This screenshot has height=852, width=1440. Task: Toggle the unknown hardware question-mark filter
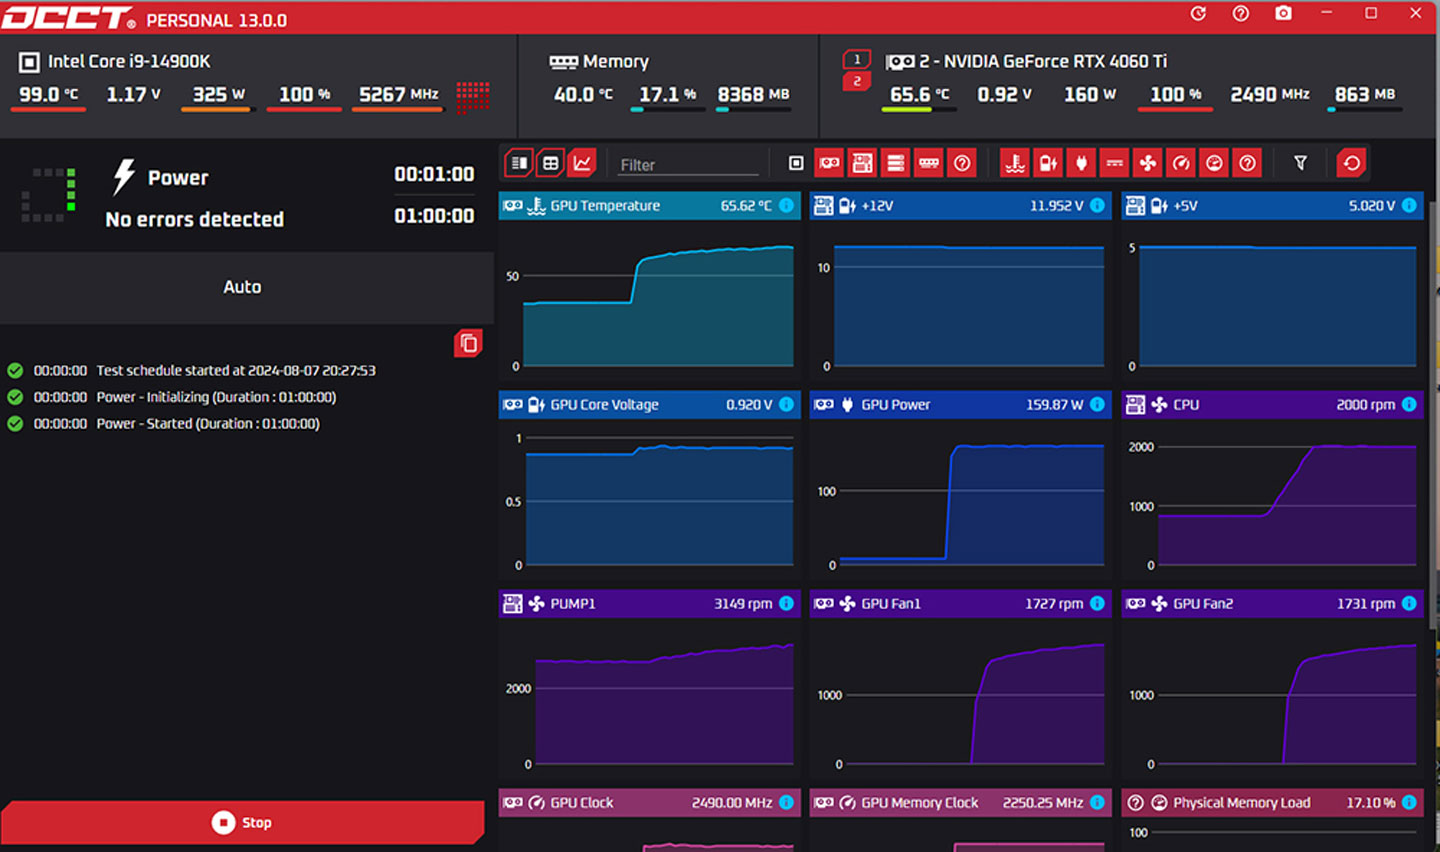962,163
